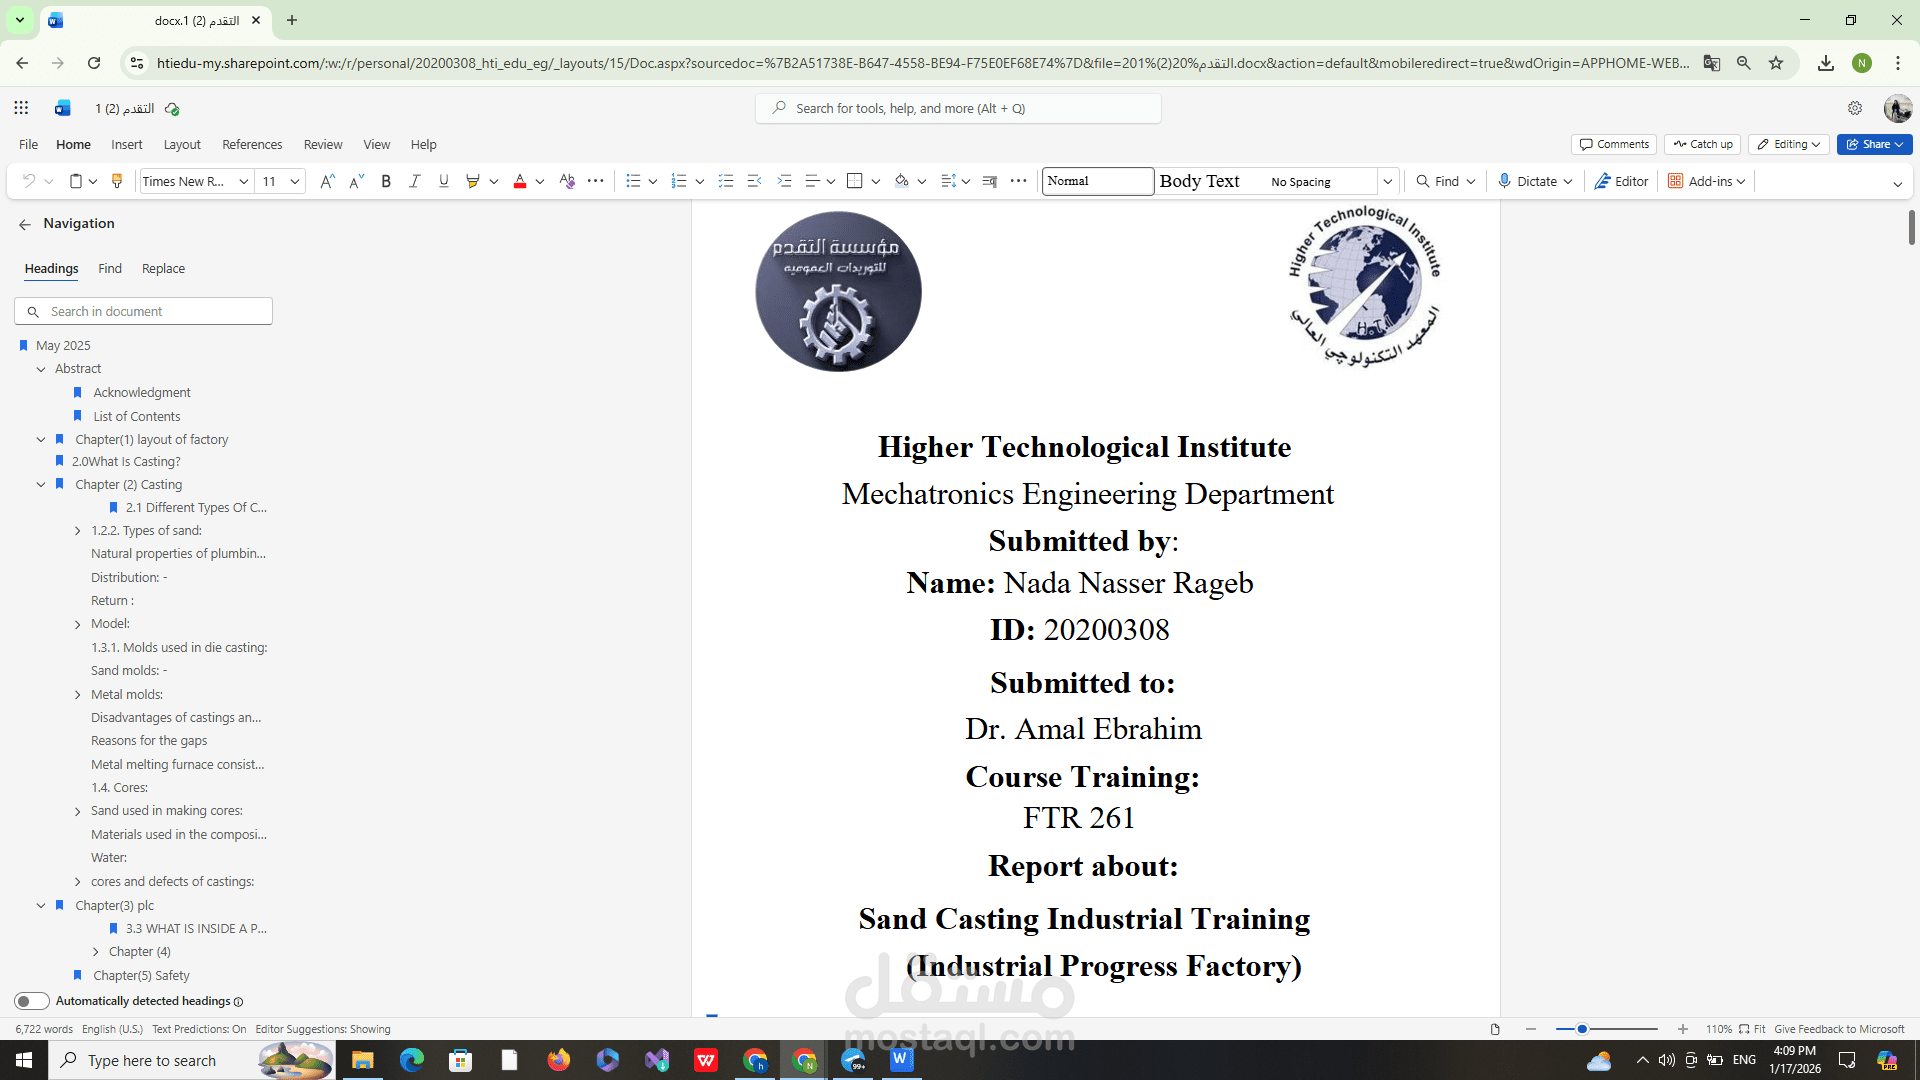The width and height of the screenshot is (1920, 1080).
Task: Toggle Automatically detected headings switch
Action: pos(32,1001)
